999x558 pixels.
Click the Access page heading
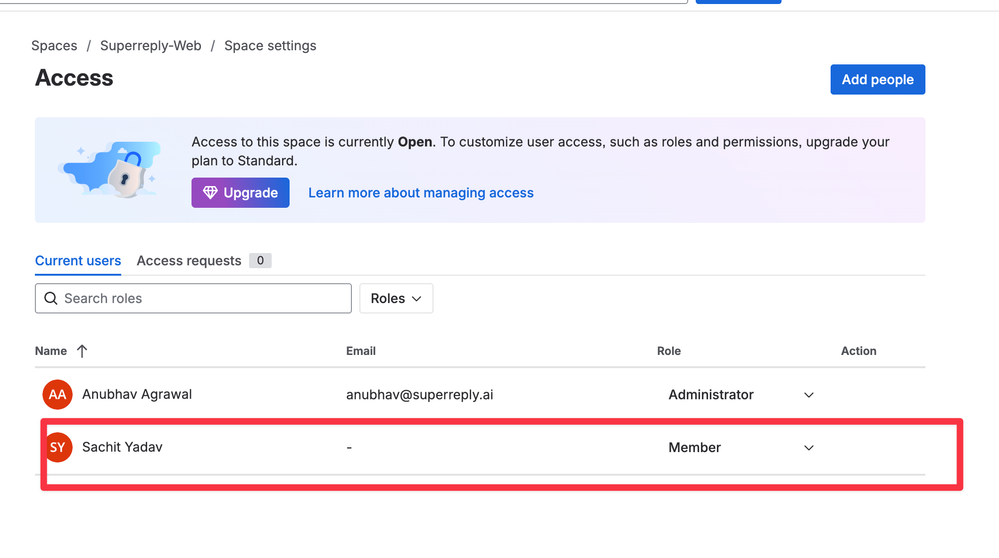pos(74,78)
